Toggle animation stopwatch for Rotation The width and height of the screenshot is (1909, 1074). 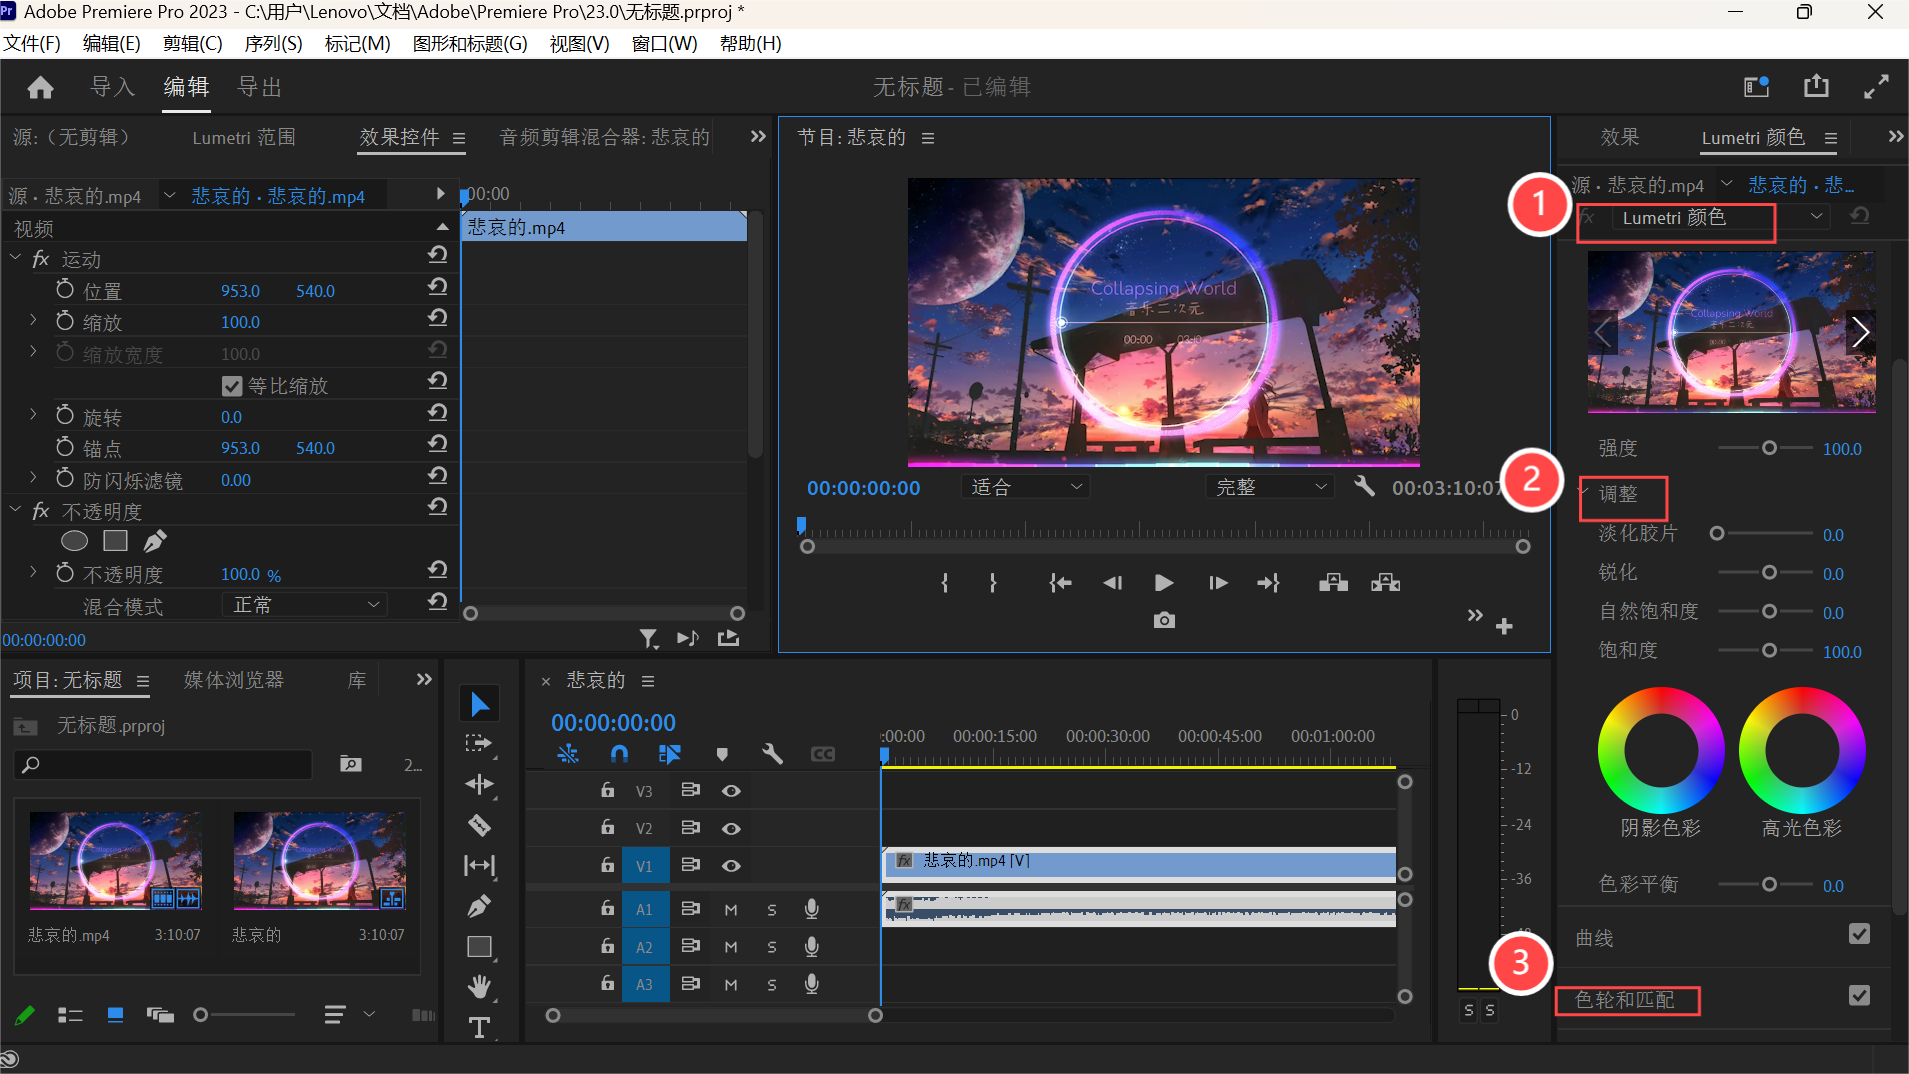[65, 415]
